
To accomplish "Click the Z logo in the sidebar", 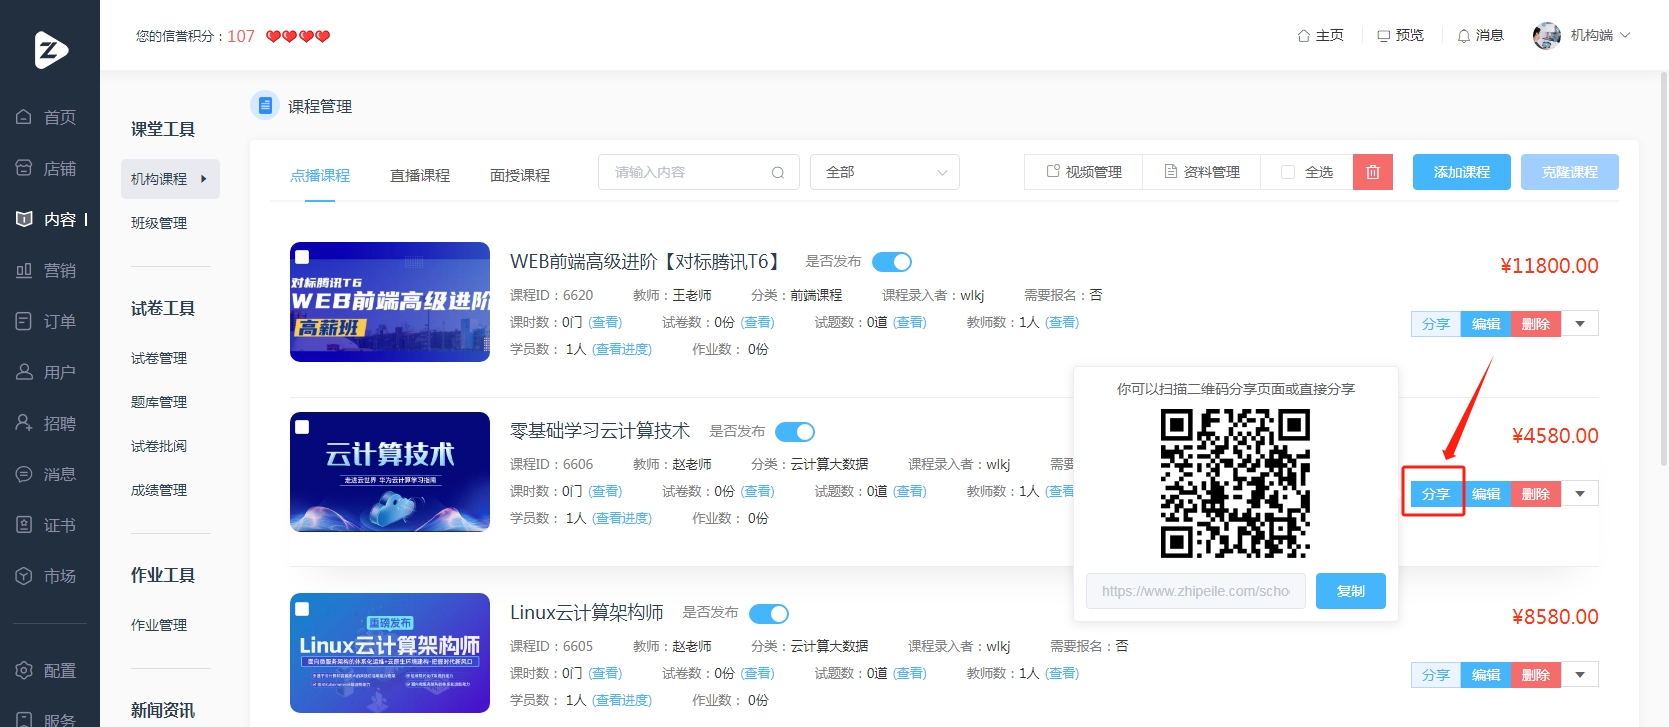I will pyautogui.click(x=50, y=49).
